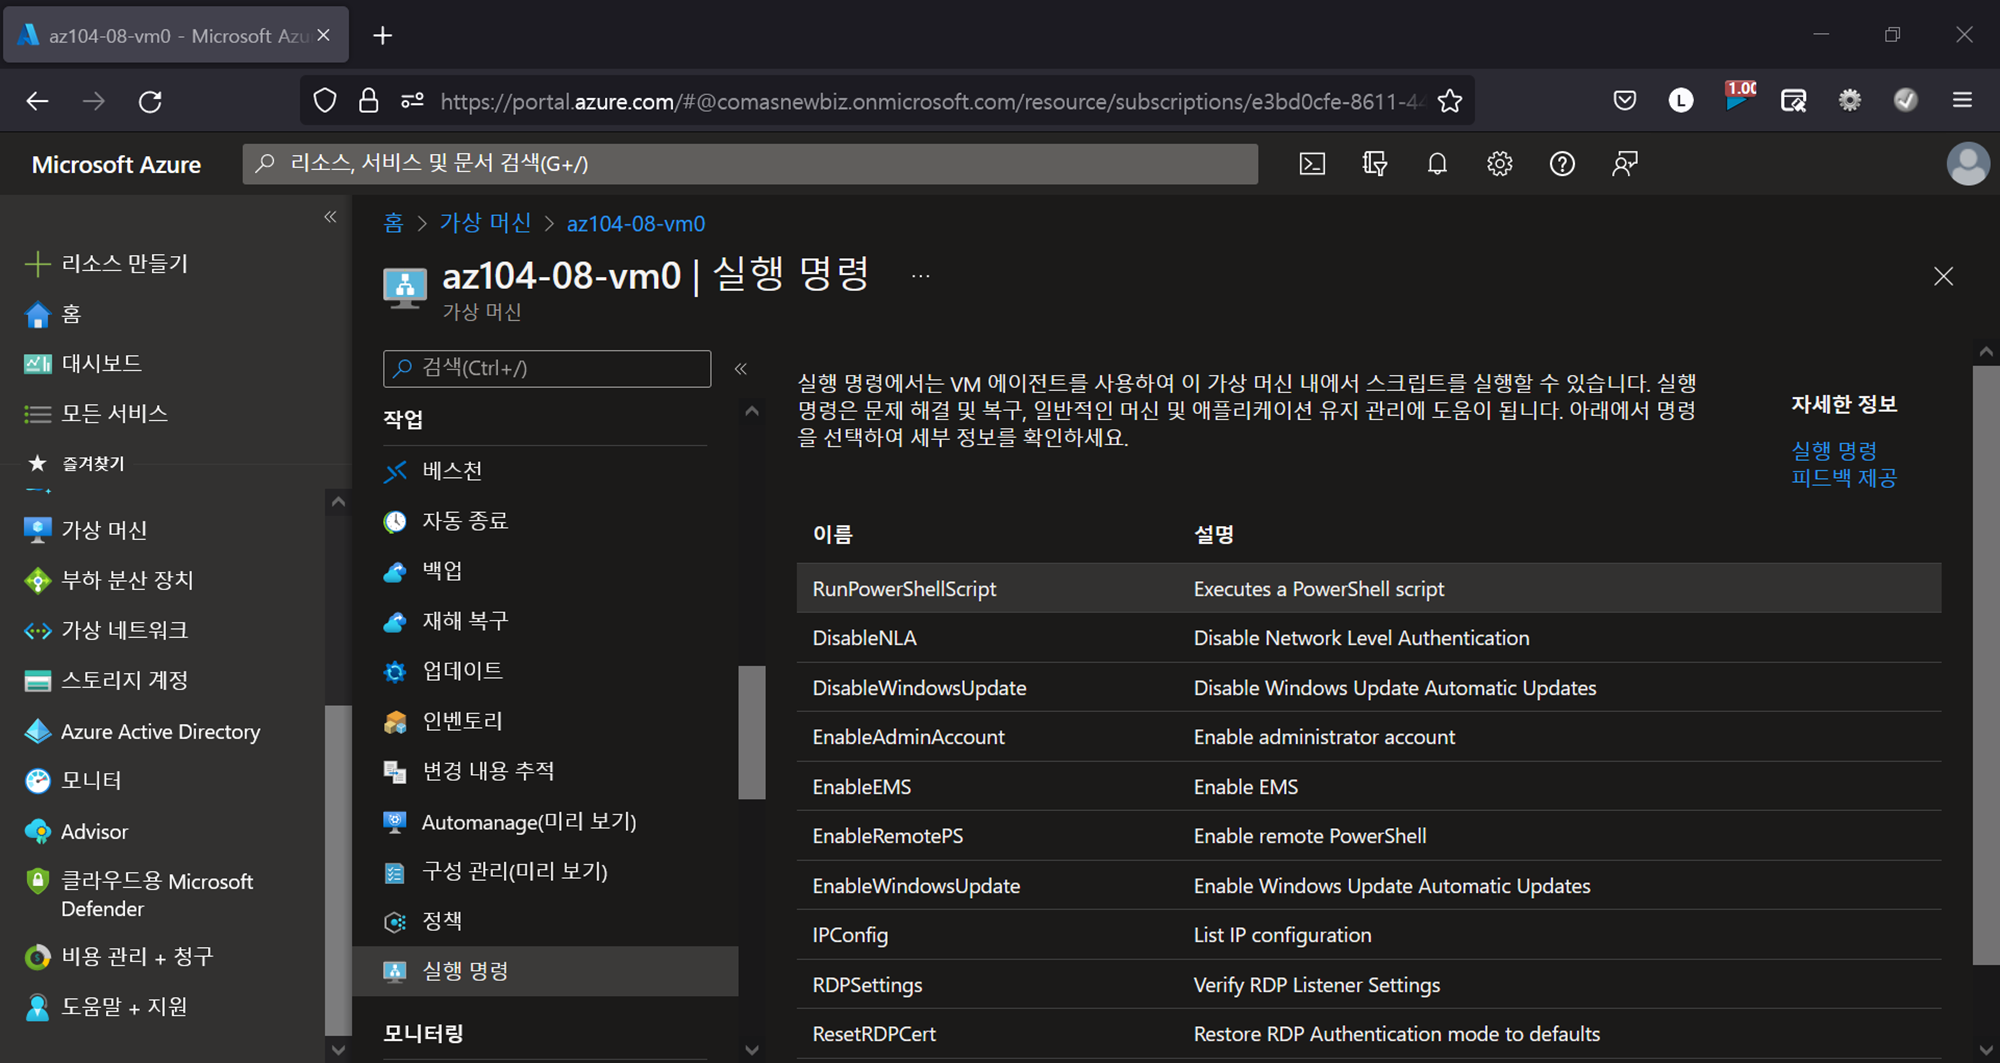Open 실행 명령 info link

1834,451
